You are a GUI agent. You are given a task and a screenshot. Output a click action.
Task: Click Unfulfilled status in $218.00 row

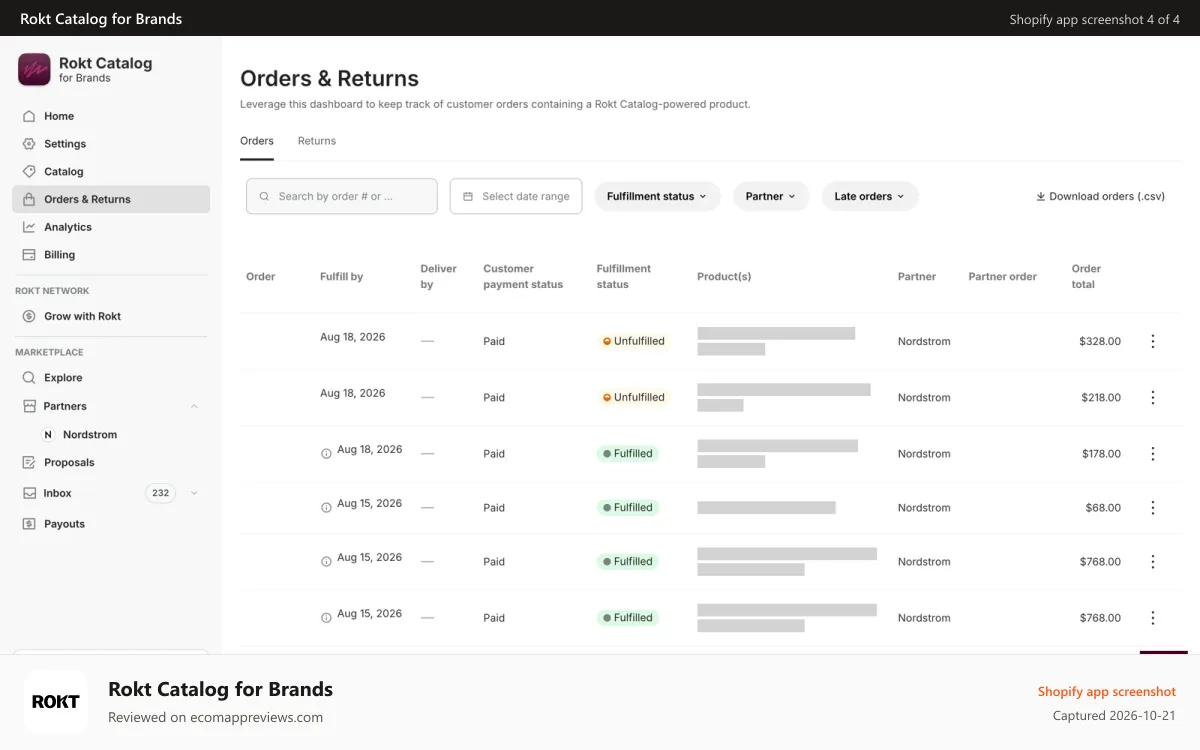click(633, 397)
